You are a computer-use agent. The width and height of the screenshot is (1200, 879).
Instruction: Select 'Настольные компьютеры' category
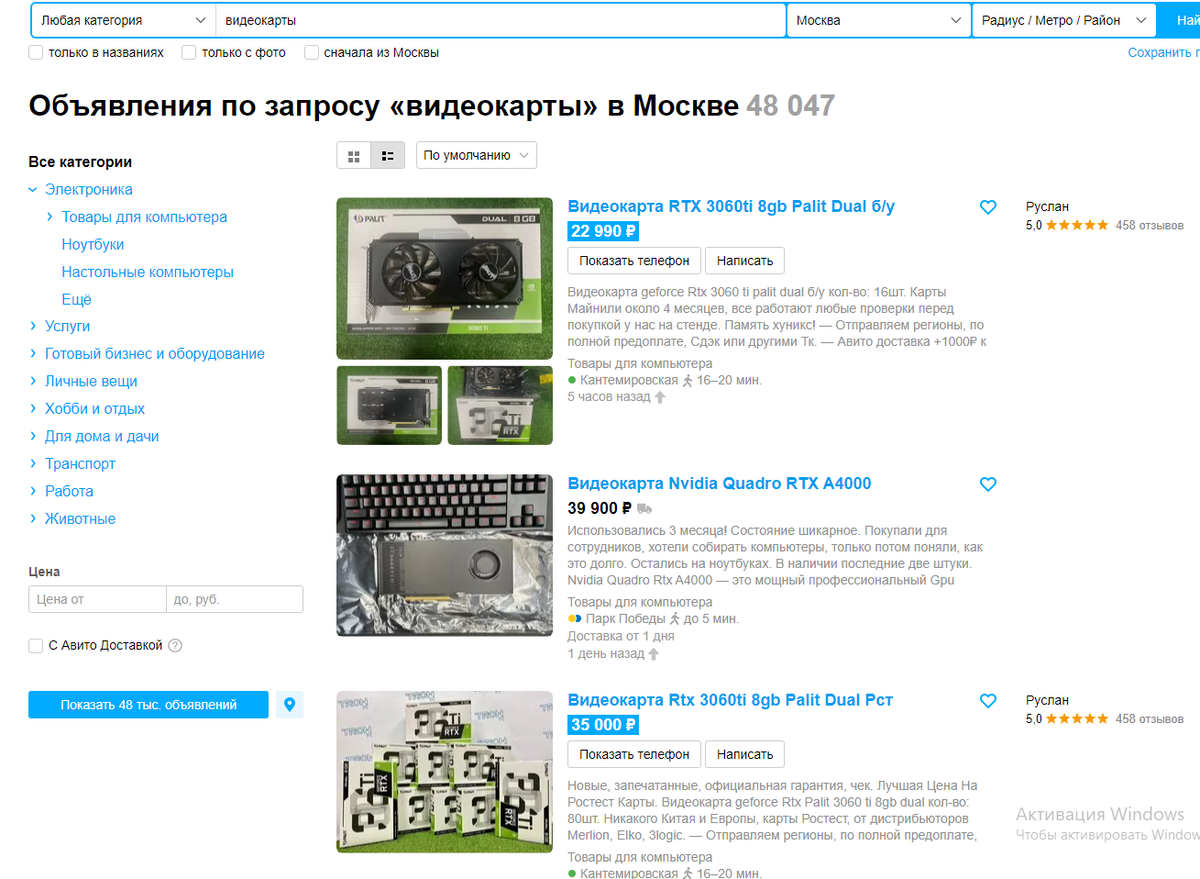coord(148,272)
